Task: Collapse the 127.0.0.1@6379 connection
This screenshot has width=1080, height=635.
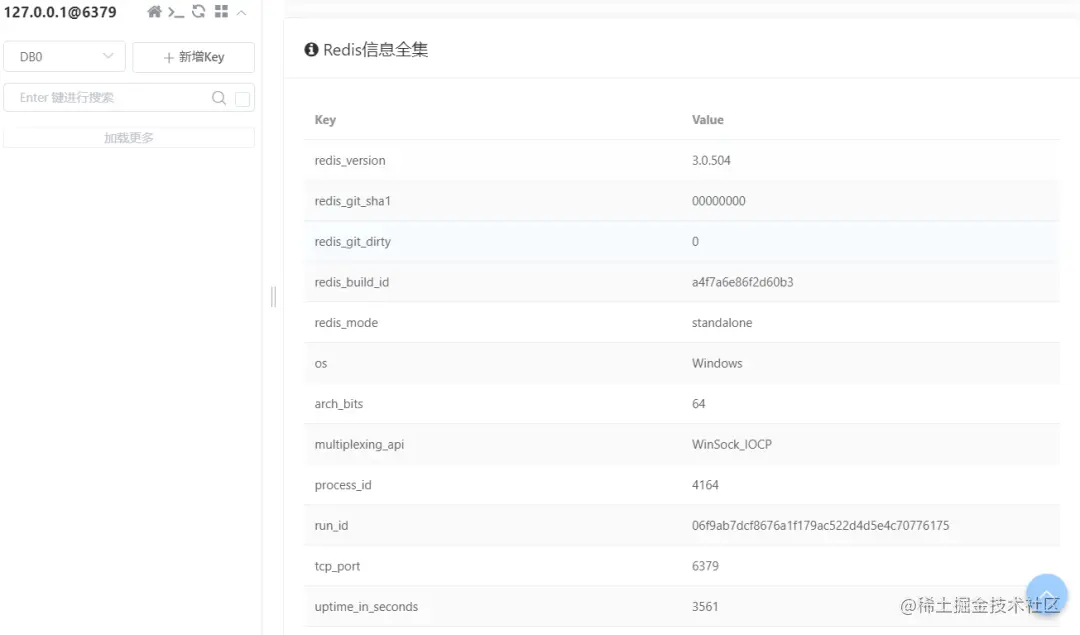Action: point(241,12)
